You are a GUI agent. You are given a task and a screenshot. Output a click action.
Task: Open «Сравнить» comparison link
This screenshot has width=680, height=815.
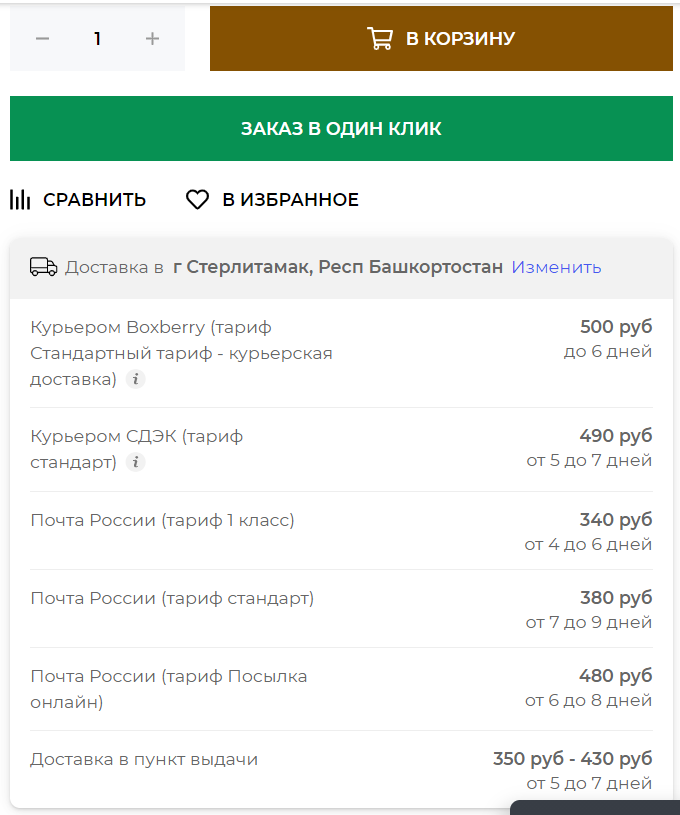click(x=94, y=200)
